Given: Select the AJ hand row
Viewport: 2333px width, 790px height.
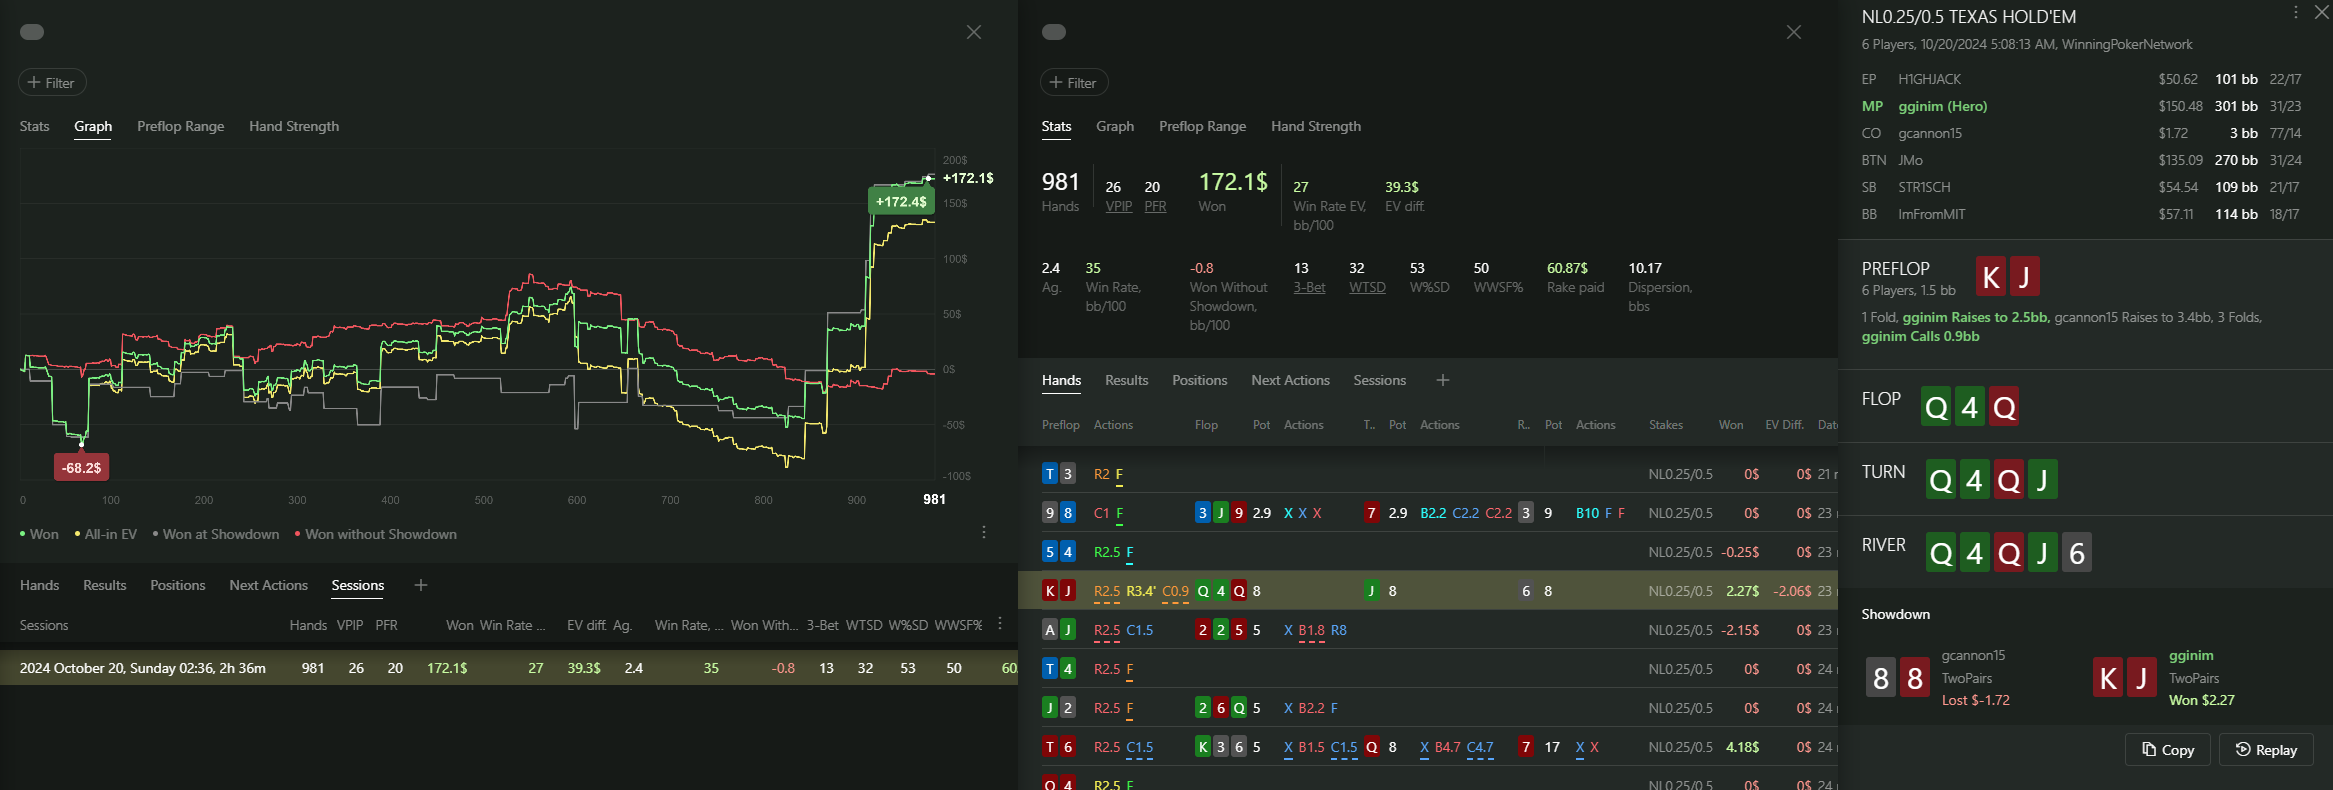Looking at the screenshot, I should [x=1428, y=630].
